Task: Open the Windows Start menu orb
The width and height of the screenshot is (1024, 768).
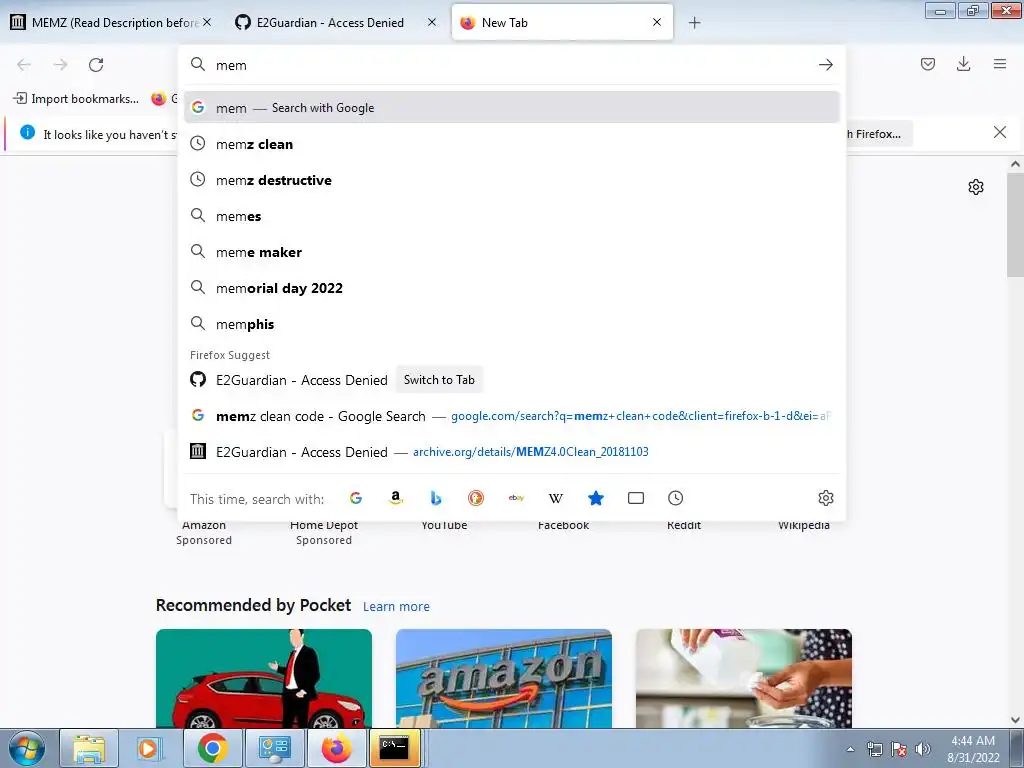Action: (27, 748)
